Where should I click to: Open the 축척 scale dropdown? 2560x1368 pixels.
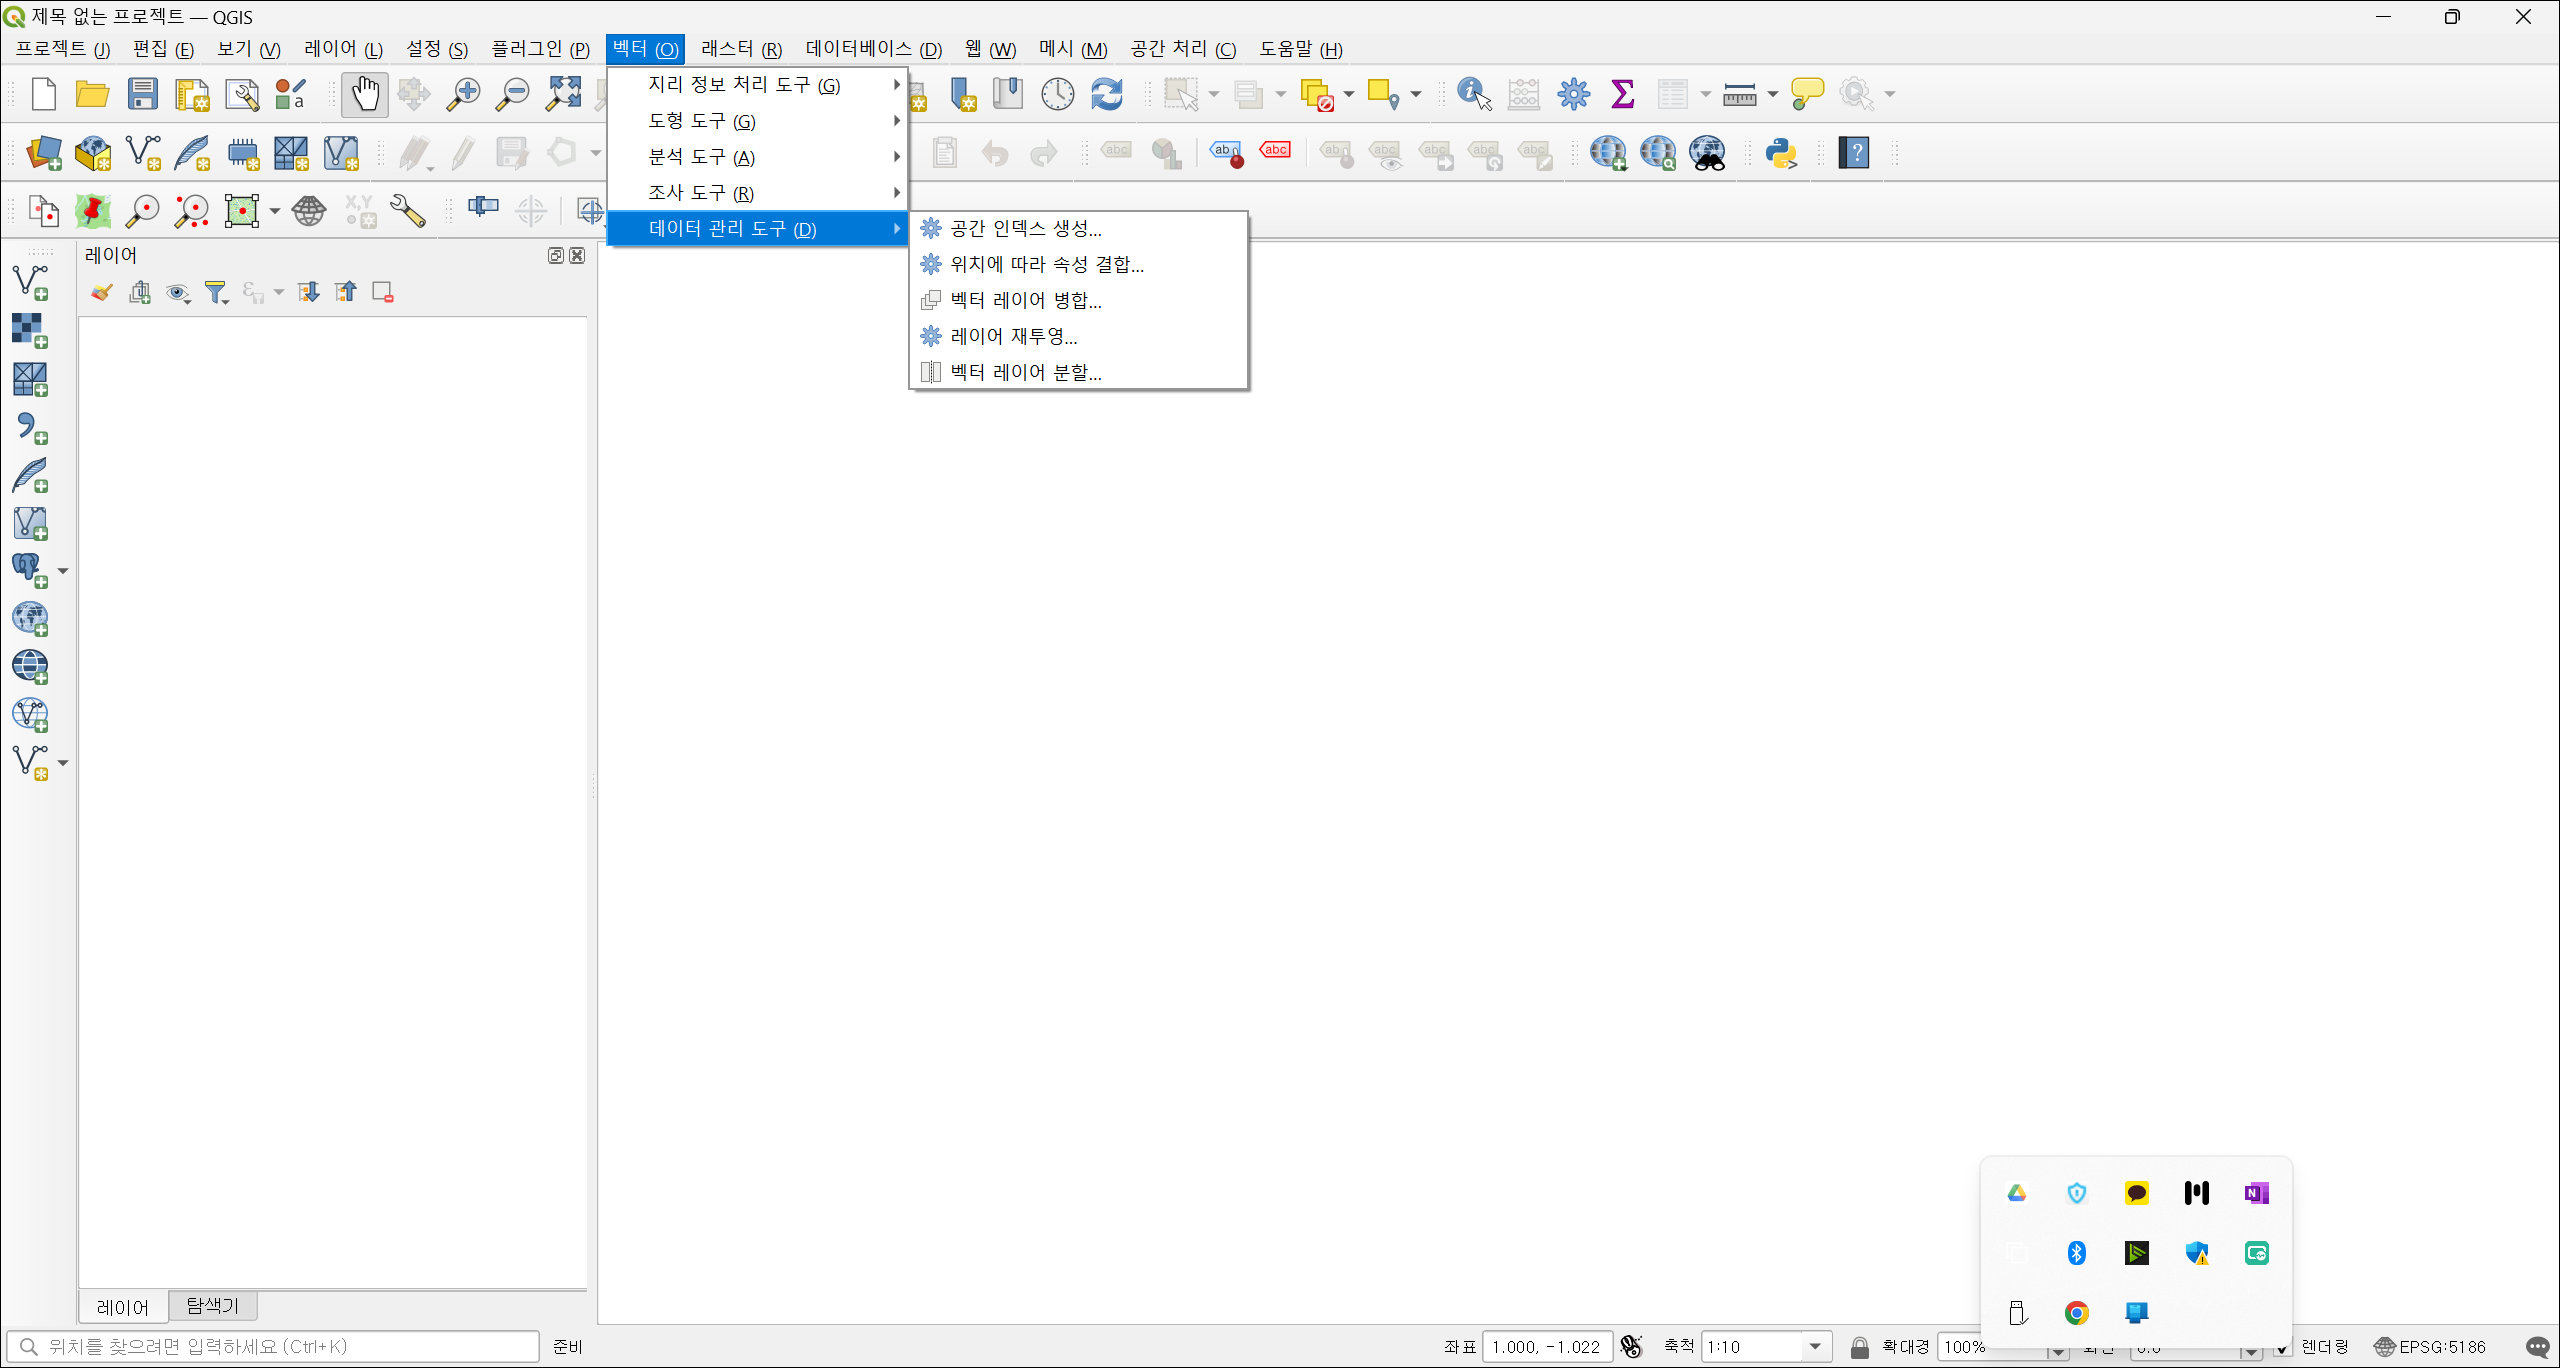pos(1815,1347)
